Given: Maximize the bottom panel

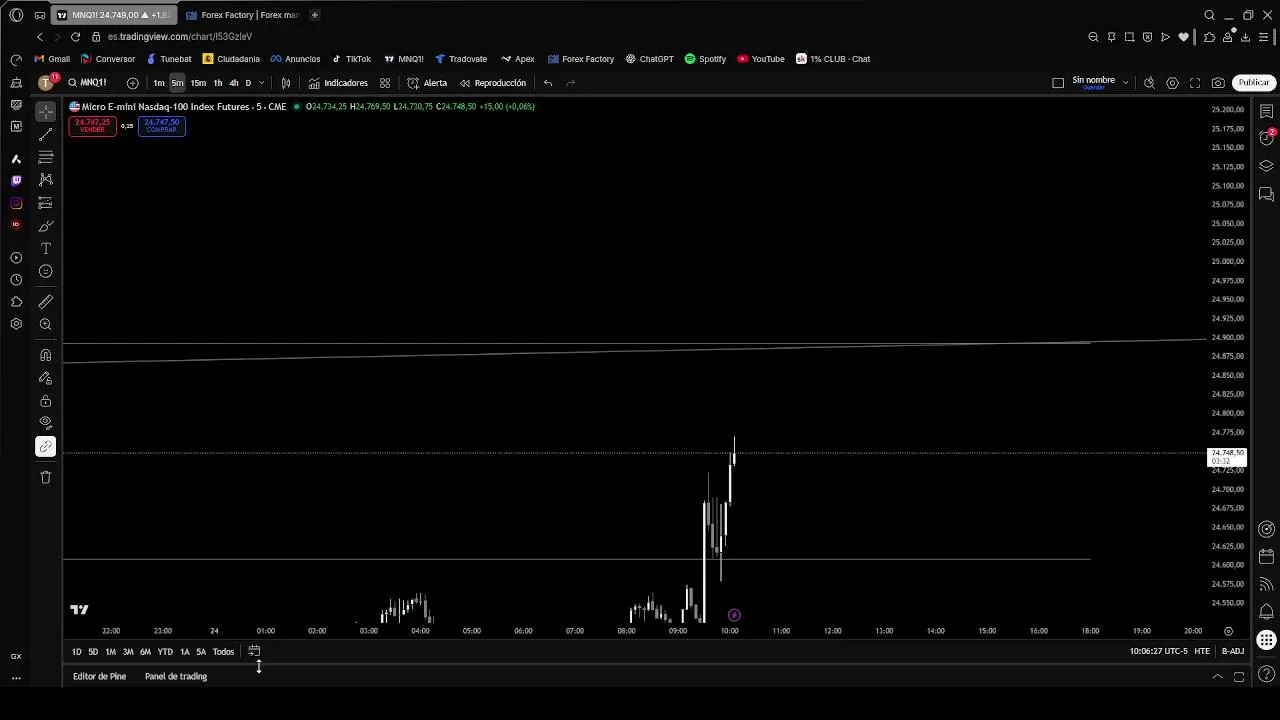Looking at the screenshot, I should point(1239,677).
